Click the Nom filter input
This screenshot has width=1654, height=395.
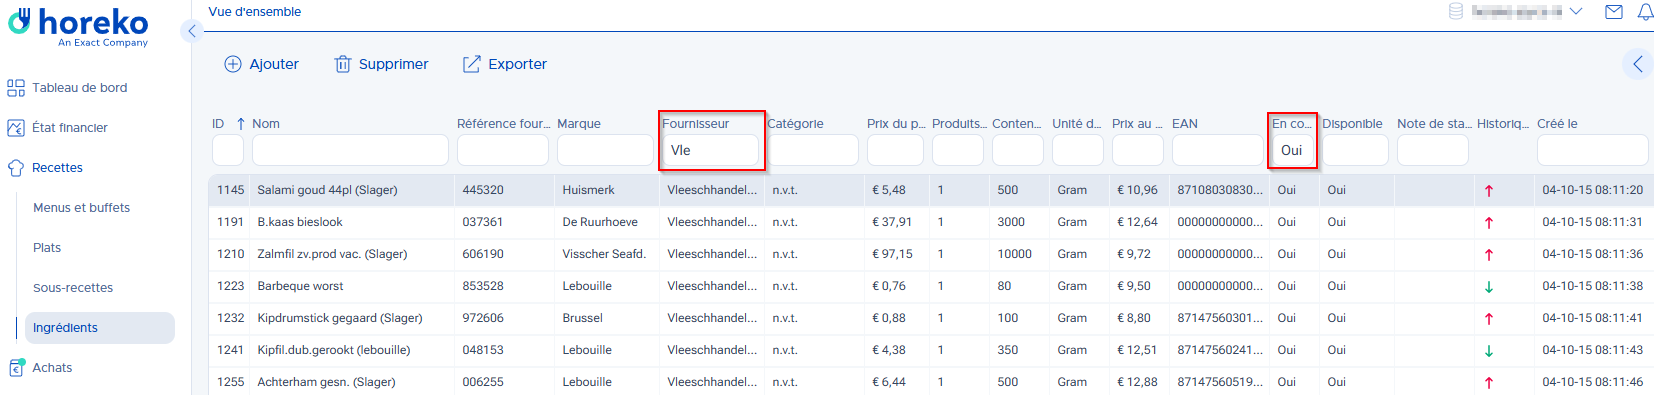350,150
